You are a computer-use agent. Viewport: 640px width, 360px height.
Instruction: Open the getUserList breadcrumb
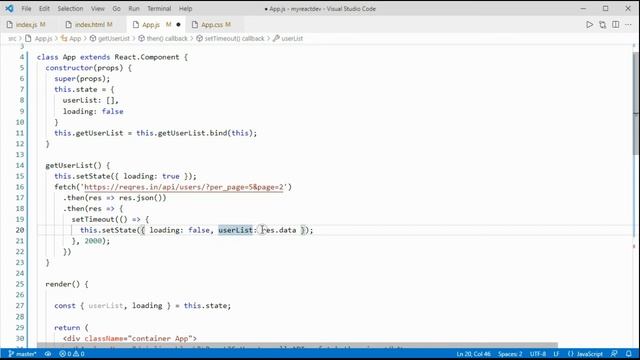coord(109,38)
